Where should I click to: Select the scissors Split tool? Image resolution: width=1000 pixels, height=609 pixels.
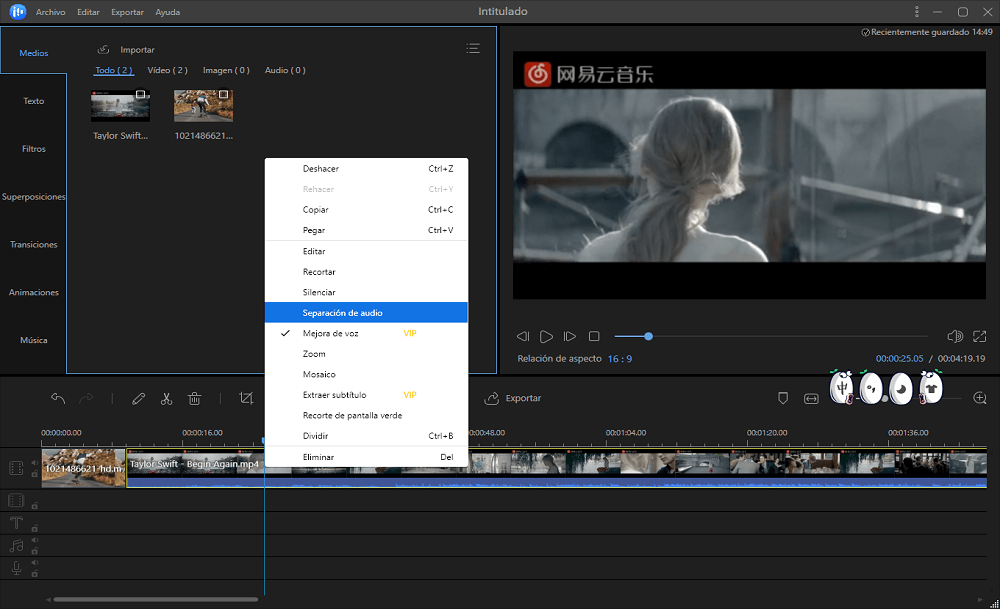coord(166,399)
